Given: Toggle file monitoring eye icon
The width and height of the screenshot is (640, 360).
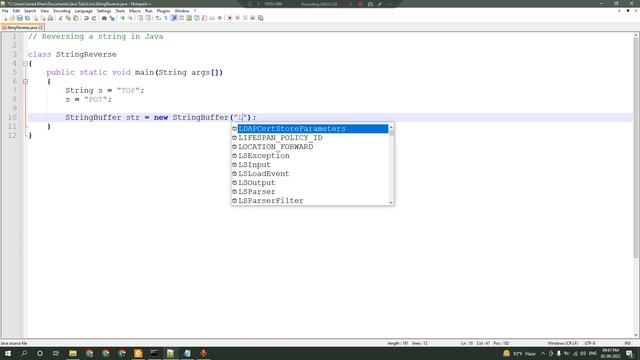Looking at the screenshot, I should (220, 18).
